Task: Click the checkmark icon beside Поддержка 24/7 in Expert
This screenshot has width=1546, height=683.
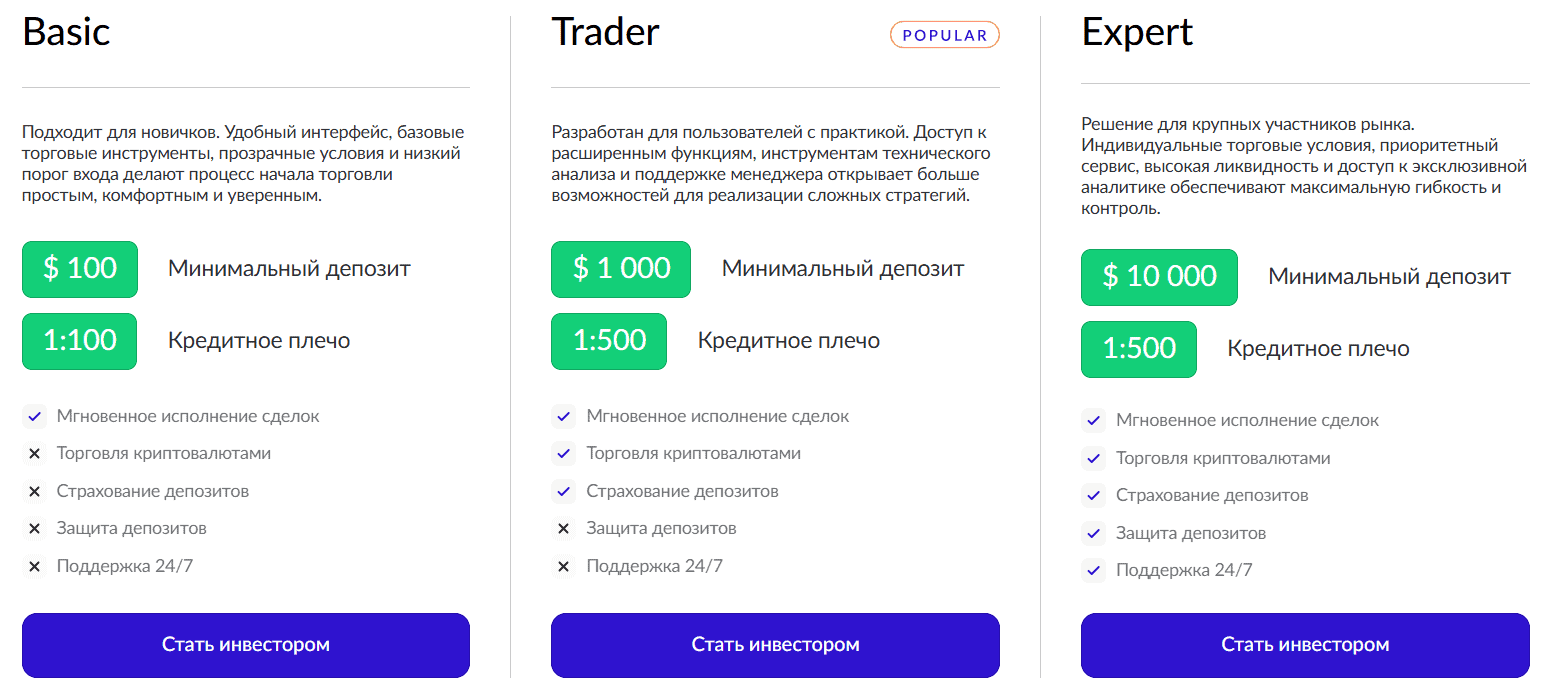Action: (x=1093, y=571)
